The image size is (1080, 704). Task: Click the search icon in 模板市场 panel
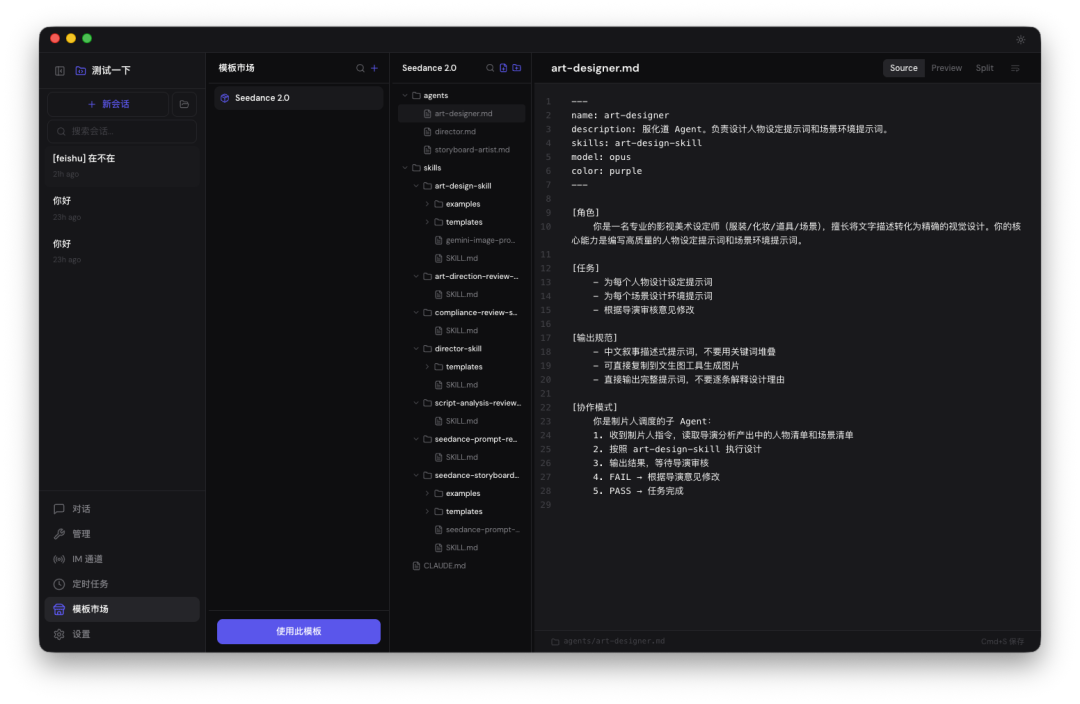click(x=359, y=67)
